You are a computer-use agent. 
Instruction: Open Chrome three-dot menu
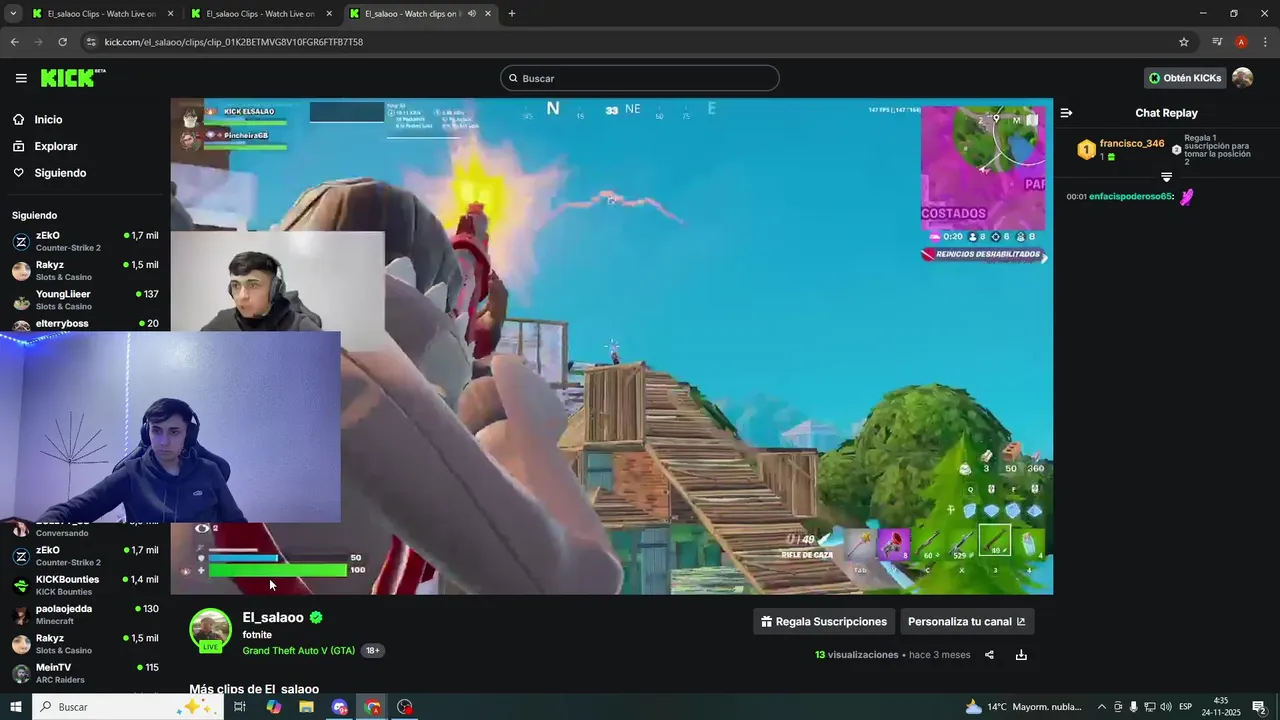click(x=1265, y=42)
